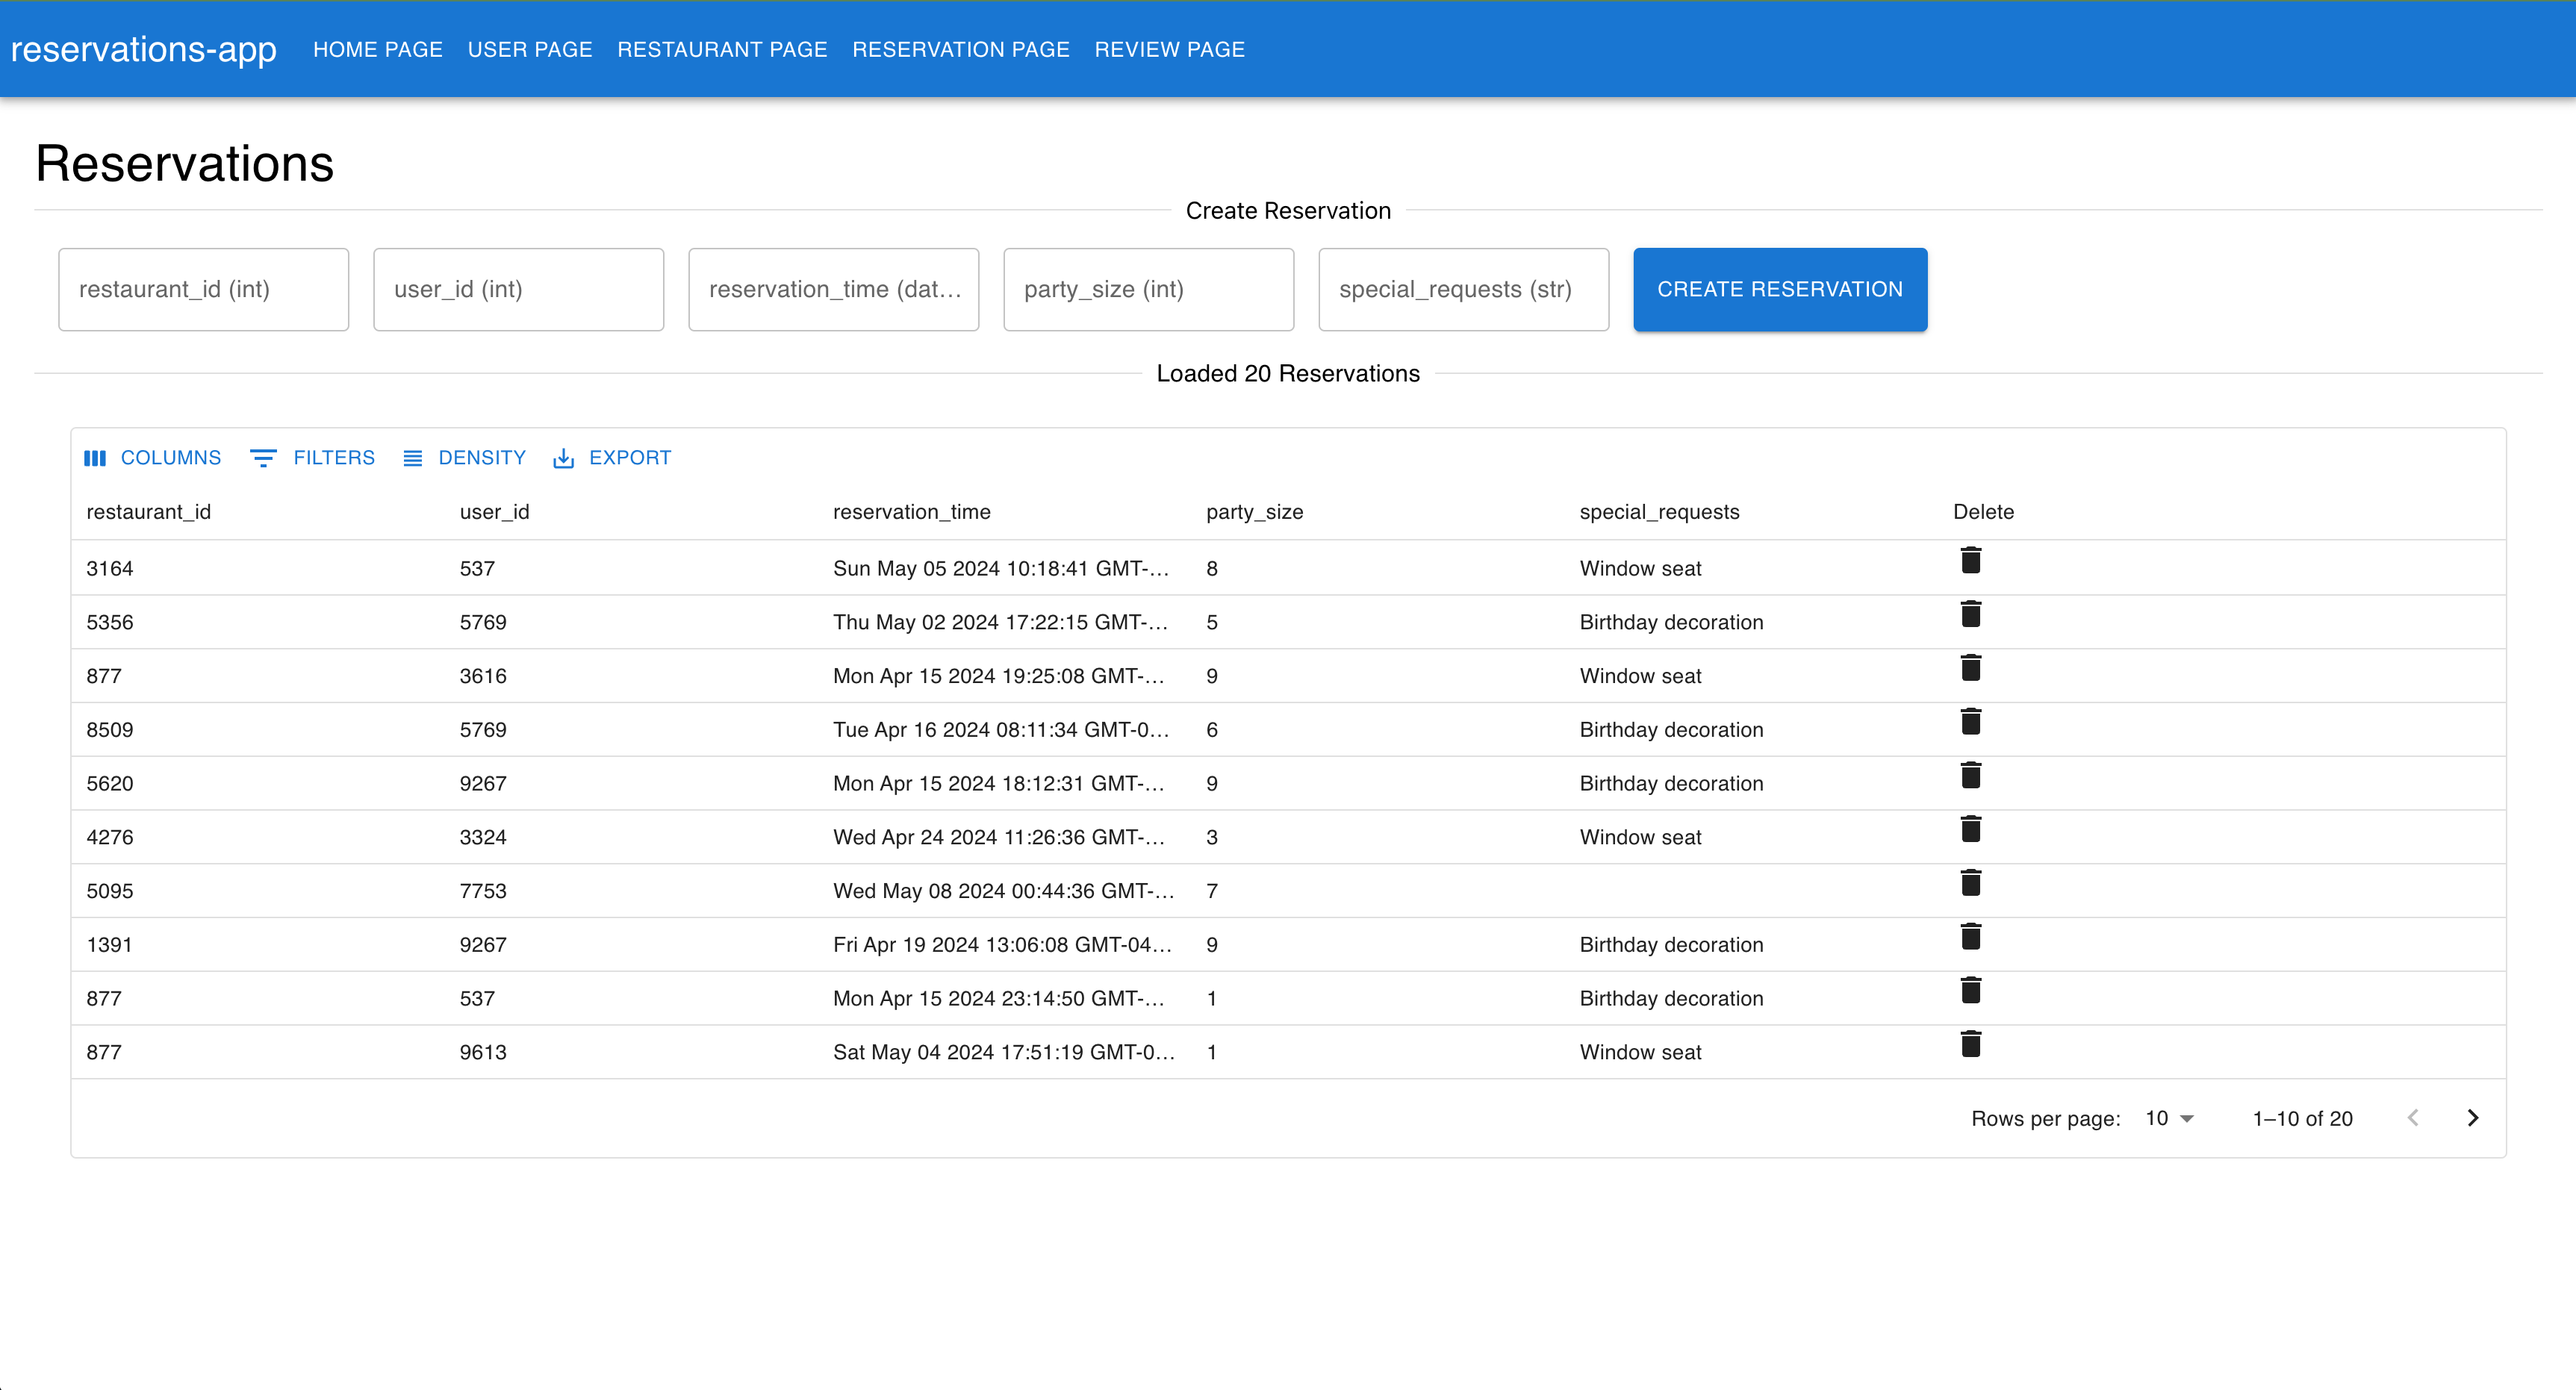Click trash icon for restaurant 5356 row

point(1970,615)
